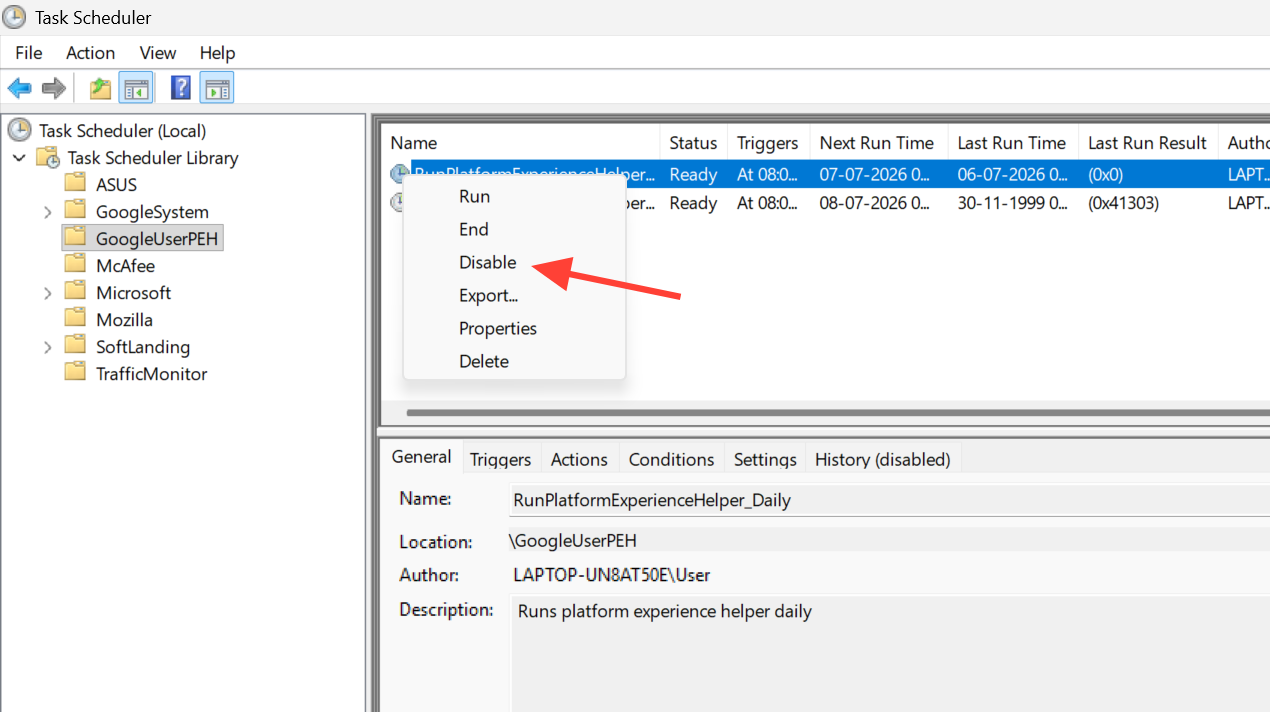The height and width of the screenshot is (712, 1270).
Task: Toggle the Show/Hide Action Pane icon
Action: pos(217,88)
